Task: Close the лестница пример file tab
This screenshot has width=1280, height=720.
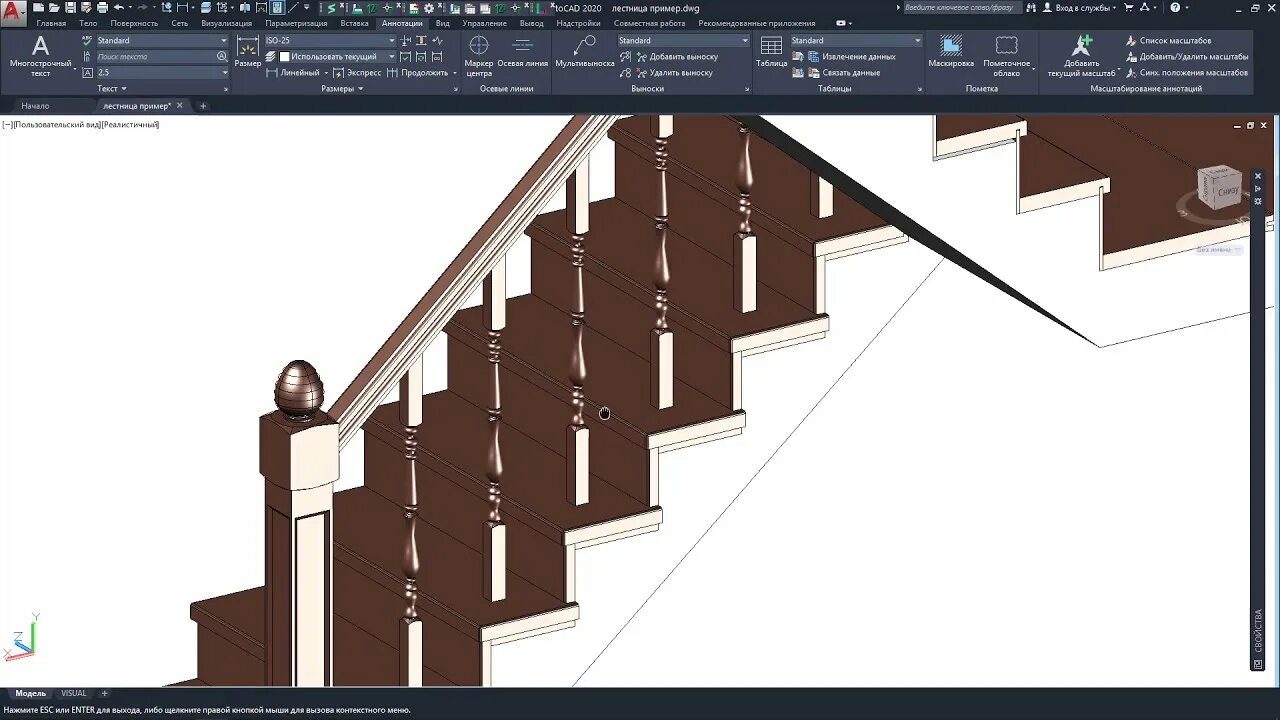Action: coord(180,105)
